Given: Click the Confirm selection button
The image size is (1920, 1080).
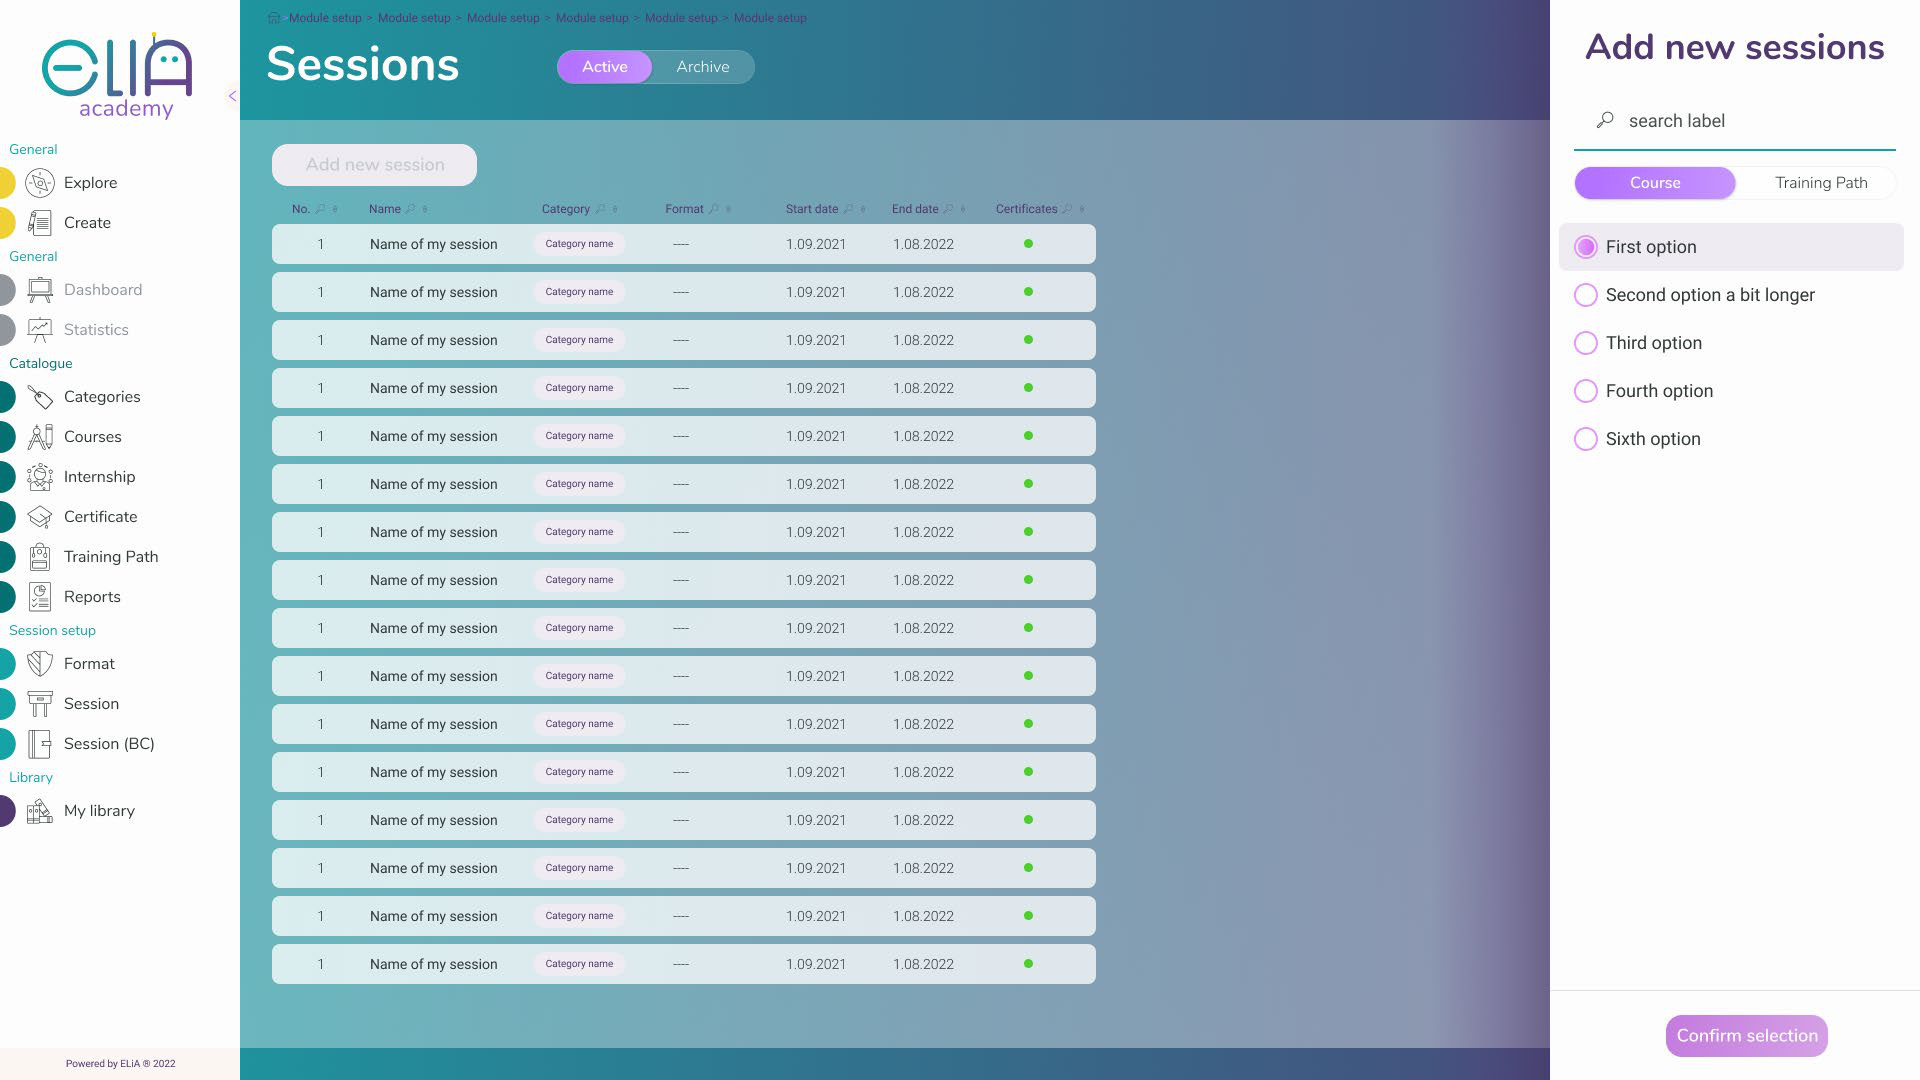Looking at the screenshot, I should pyautogui.click(x=1746, y=1036).
